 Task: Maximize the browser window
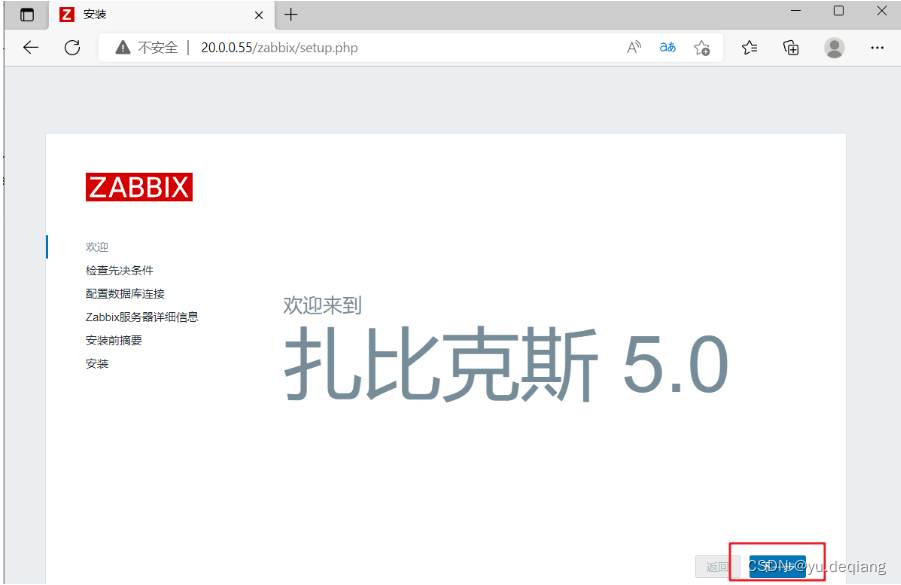click(839, 11)
